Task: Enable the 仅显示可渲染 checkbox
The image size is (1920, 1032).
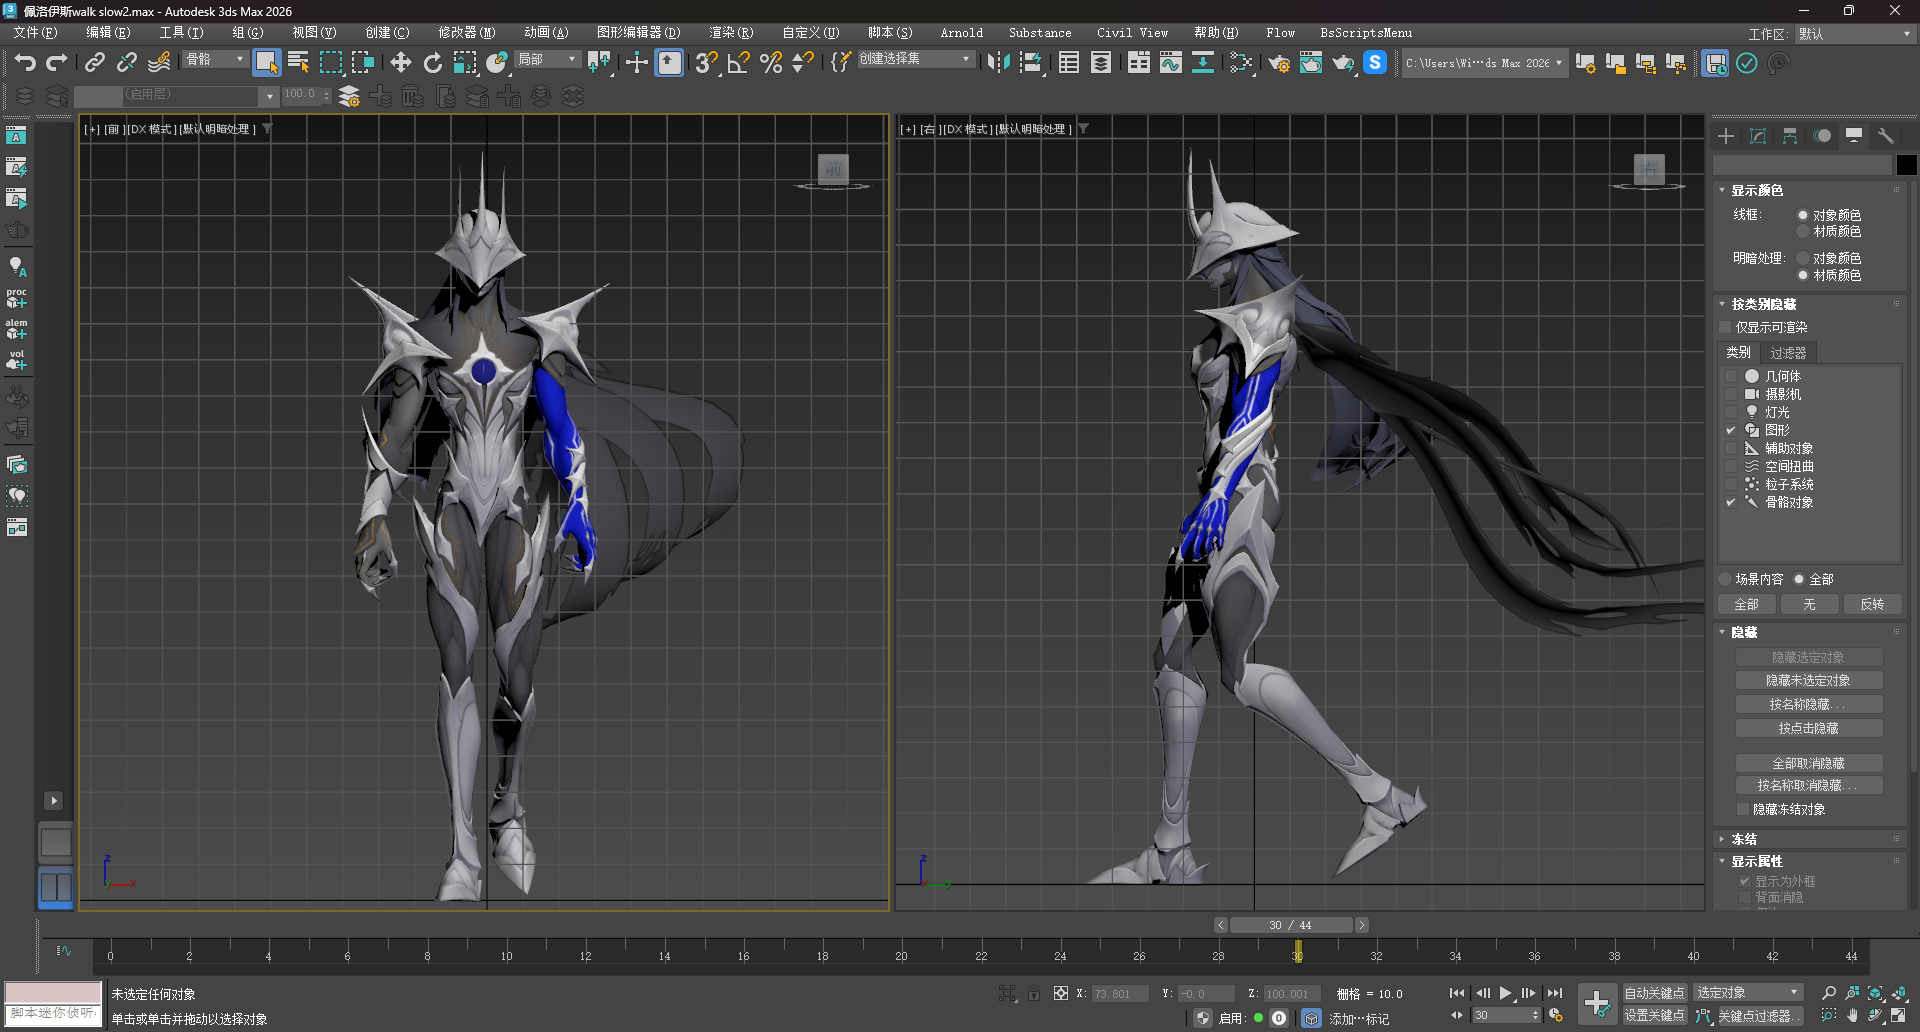Action: [1725, 327]
